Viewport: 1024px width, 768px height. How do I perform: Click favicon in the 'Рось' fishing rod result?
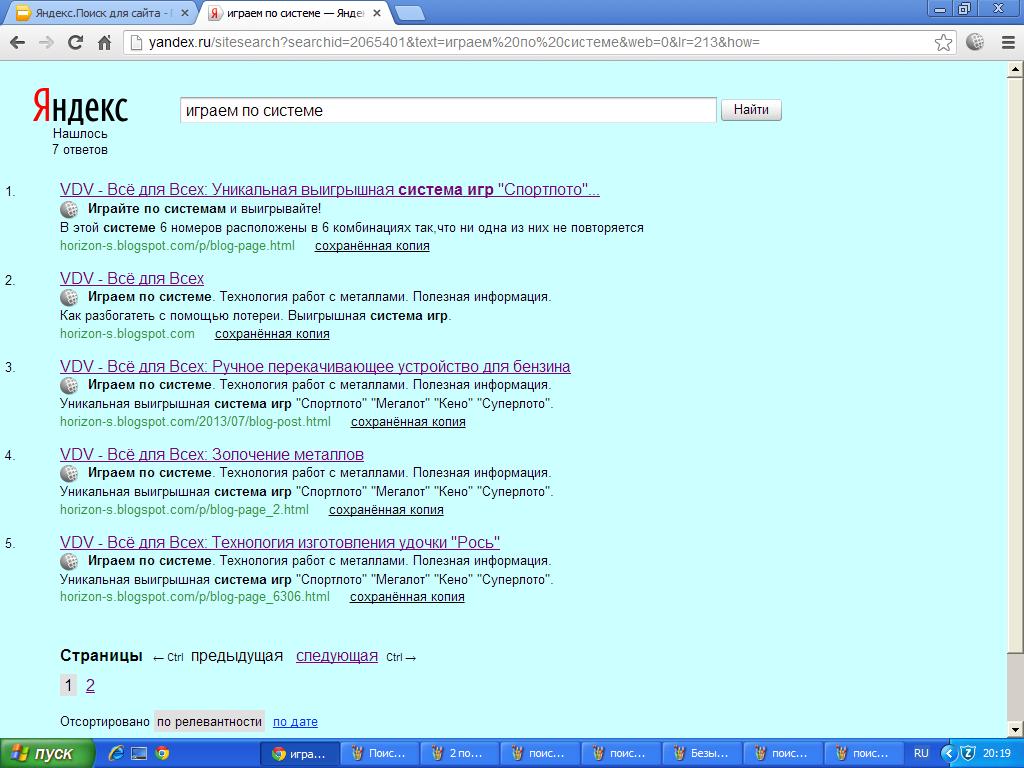coord(69,562)
